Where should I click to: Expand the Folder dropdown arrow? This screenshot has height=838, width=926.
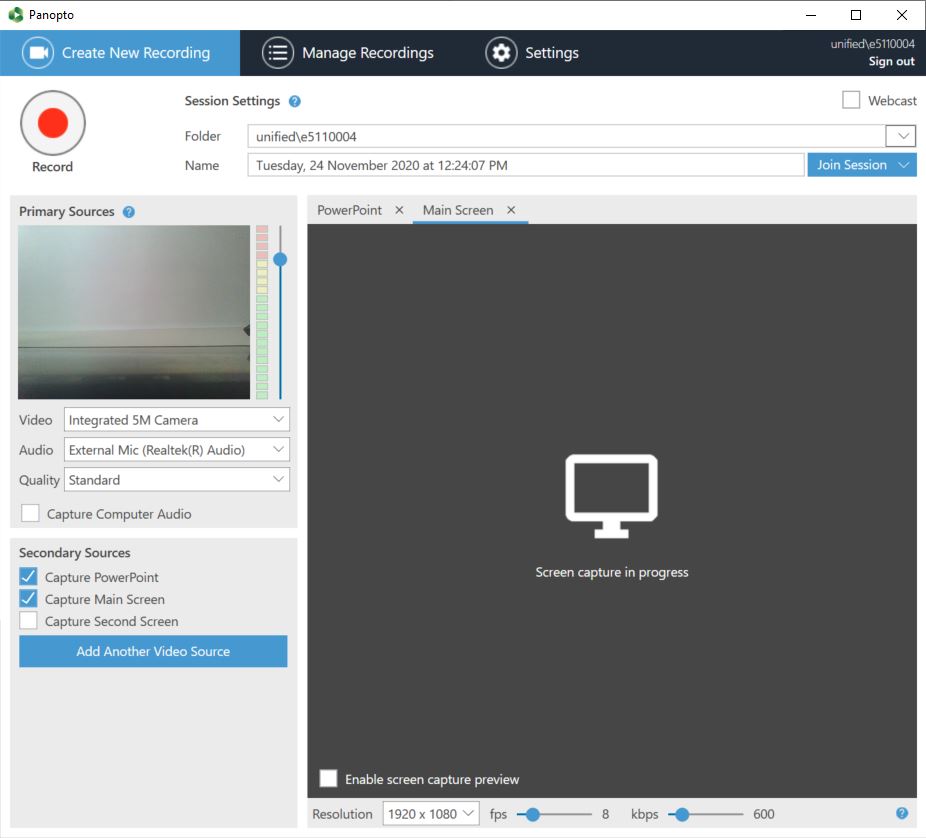click(901, 136)
